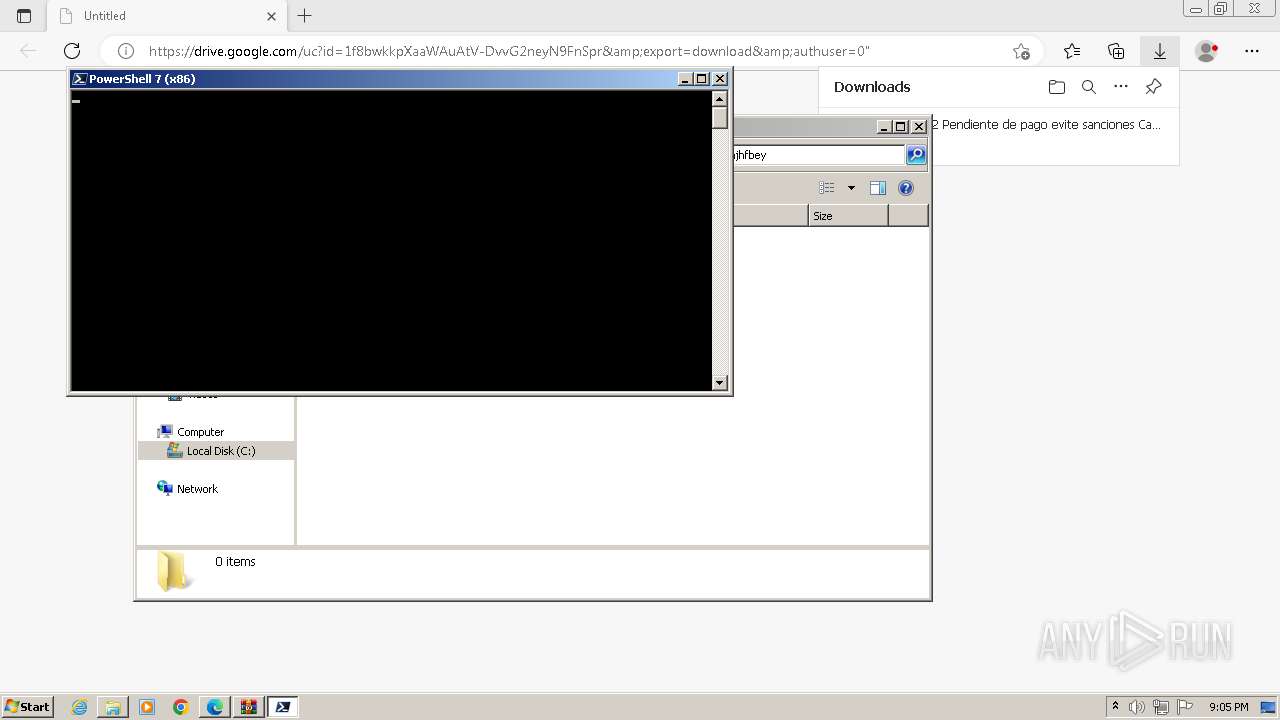Open WinRAR taskbar button
This screenshot has width=1280, height=720.
[x=248, y=707]
